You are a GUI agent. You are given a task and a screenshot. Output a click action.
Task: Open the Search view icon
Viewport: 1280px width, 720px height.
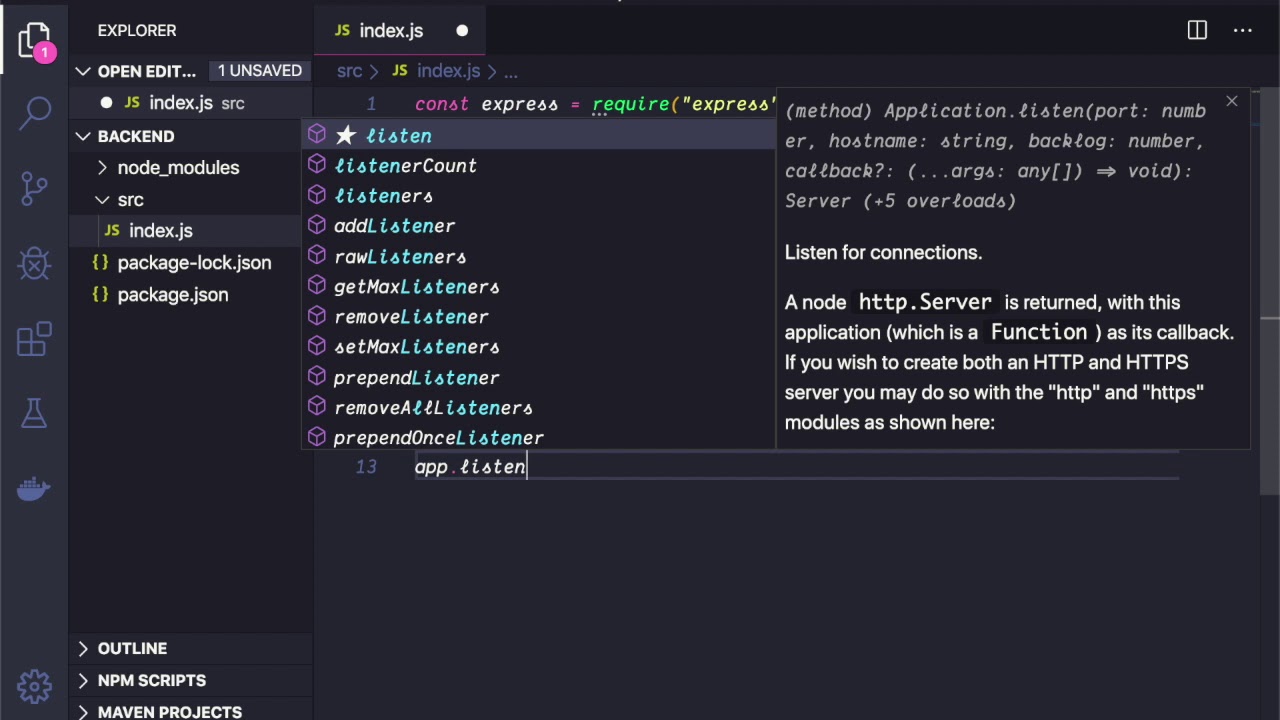coord(35,112)
